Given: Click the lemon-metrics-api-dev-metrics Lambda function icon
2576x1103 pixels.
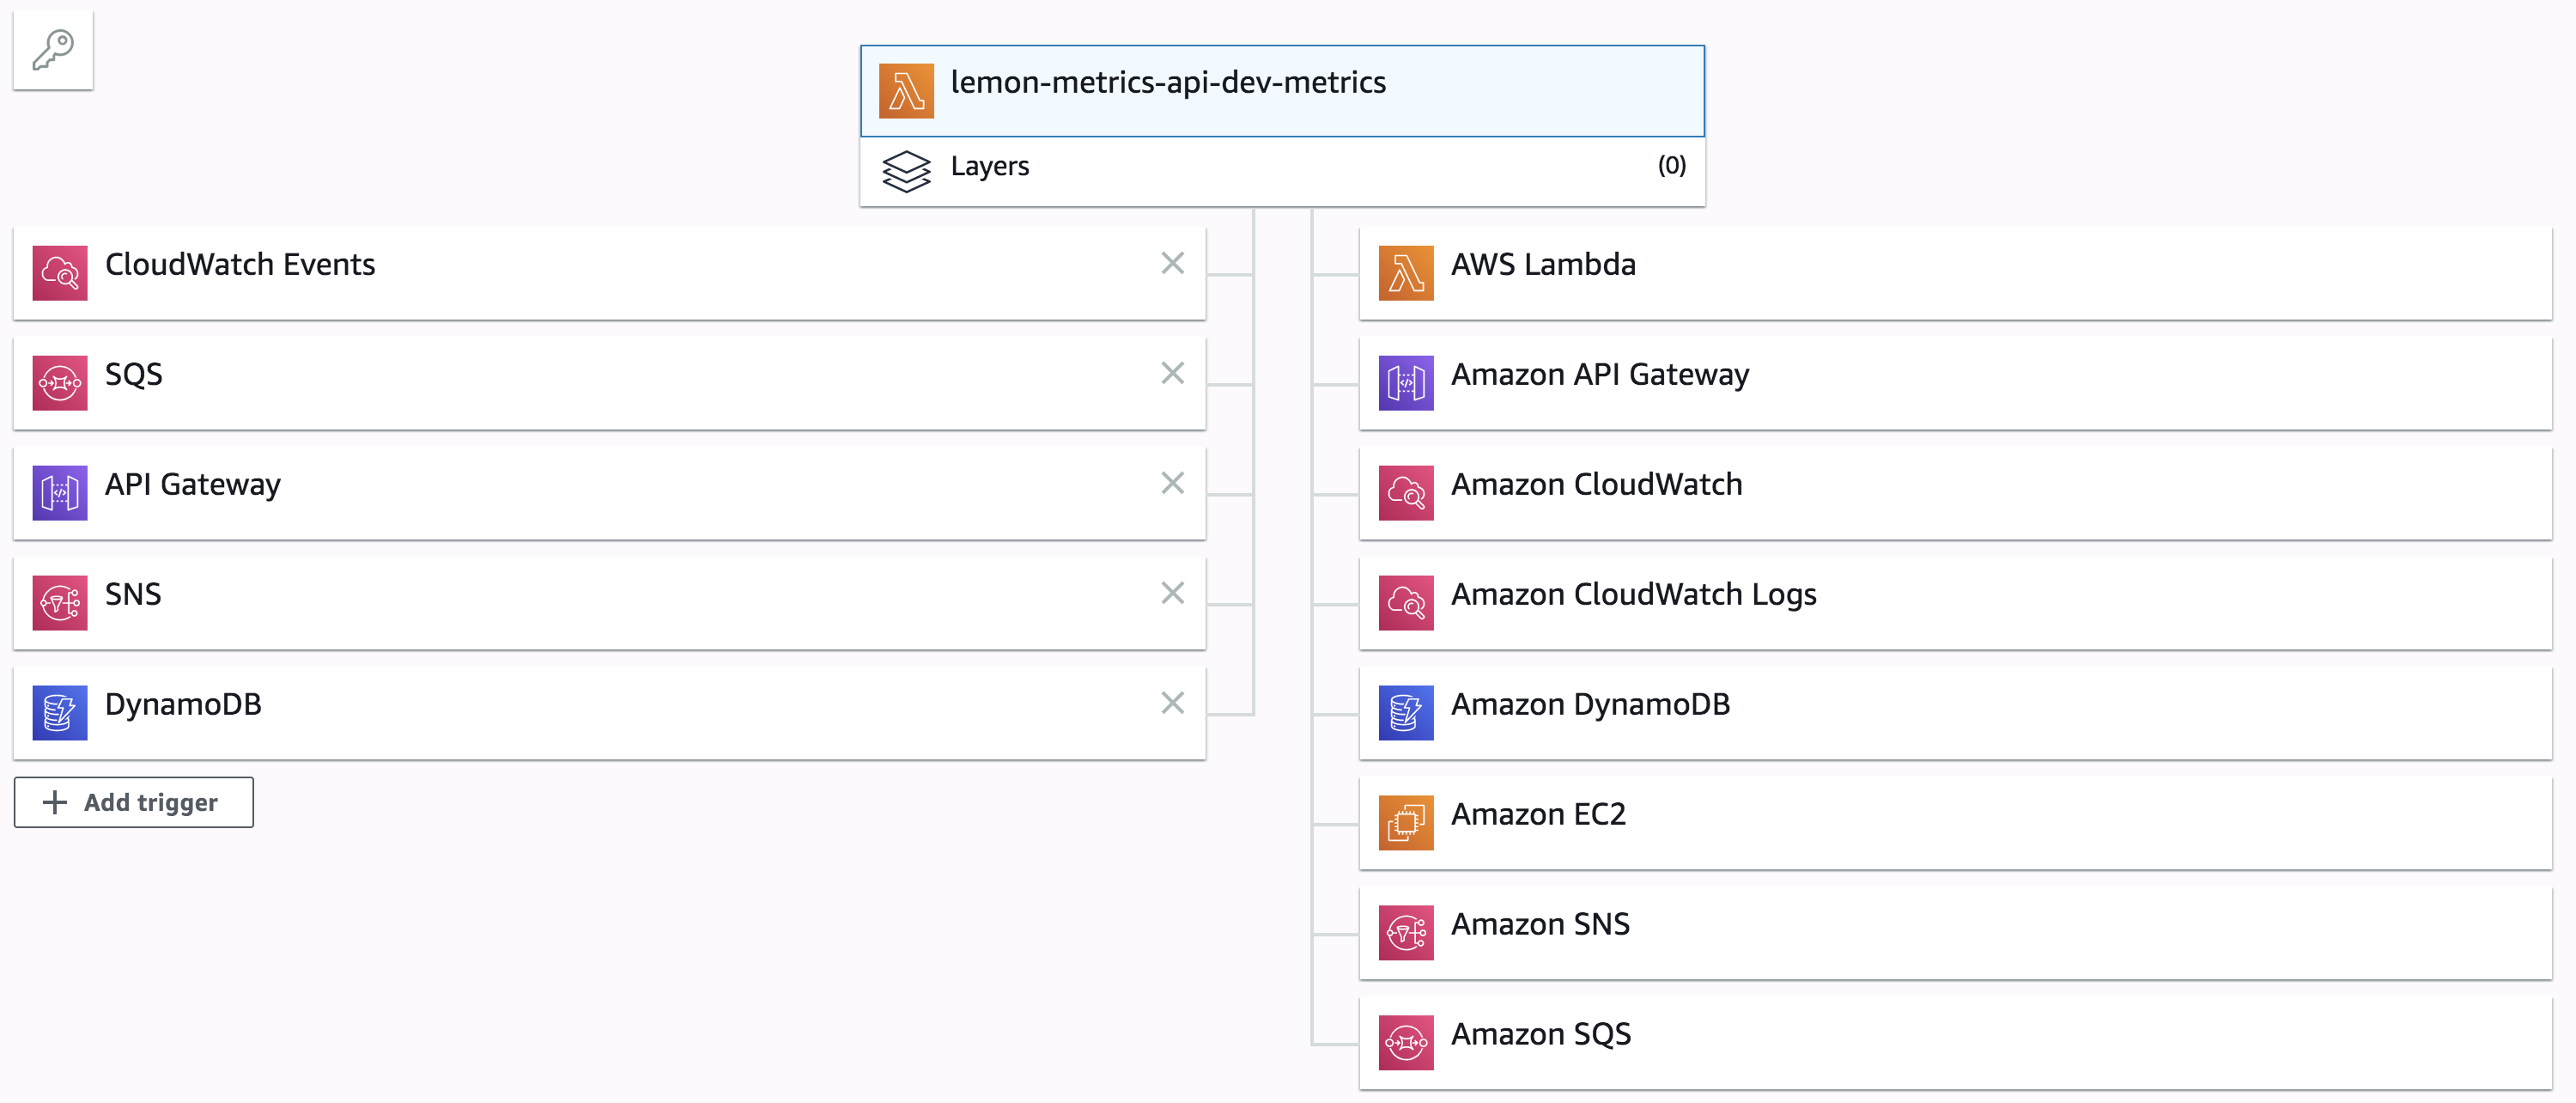Looking at the screenshot, I should click(x=906, y=91).
